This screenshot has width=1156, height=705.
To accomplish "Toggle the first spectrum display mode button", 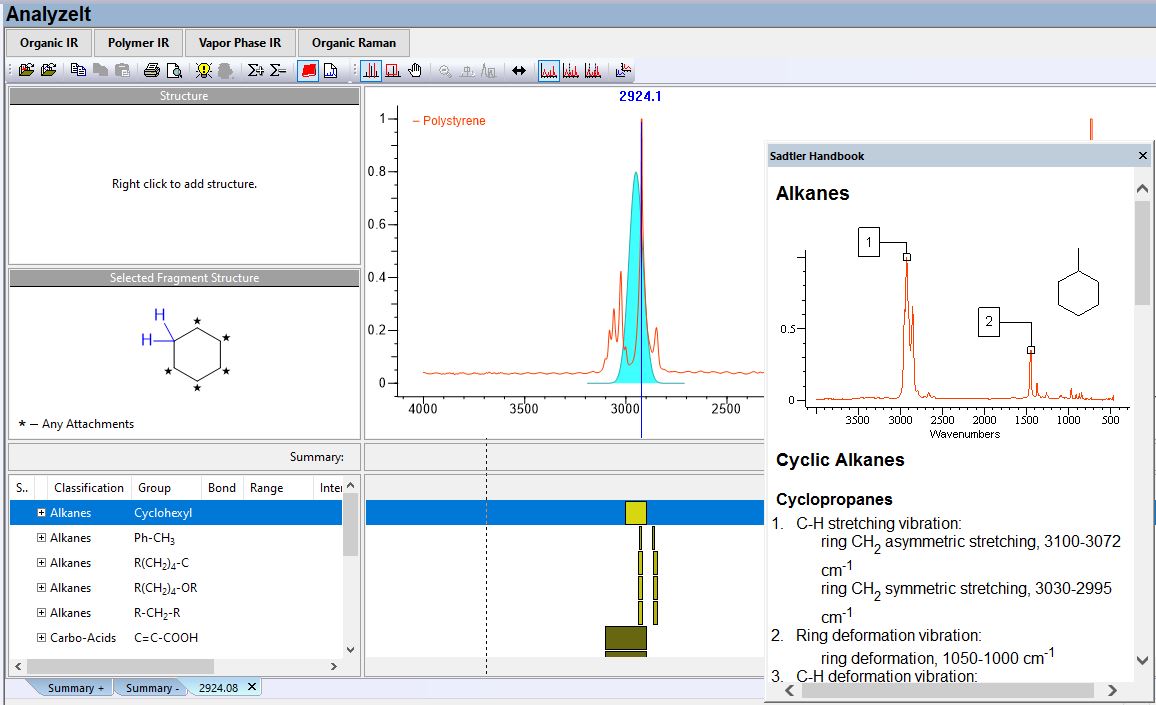I will coord(549,71).
